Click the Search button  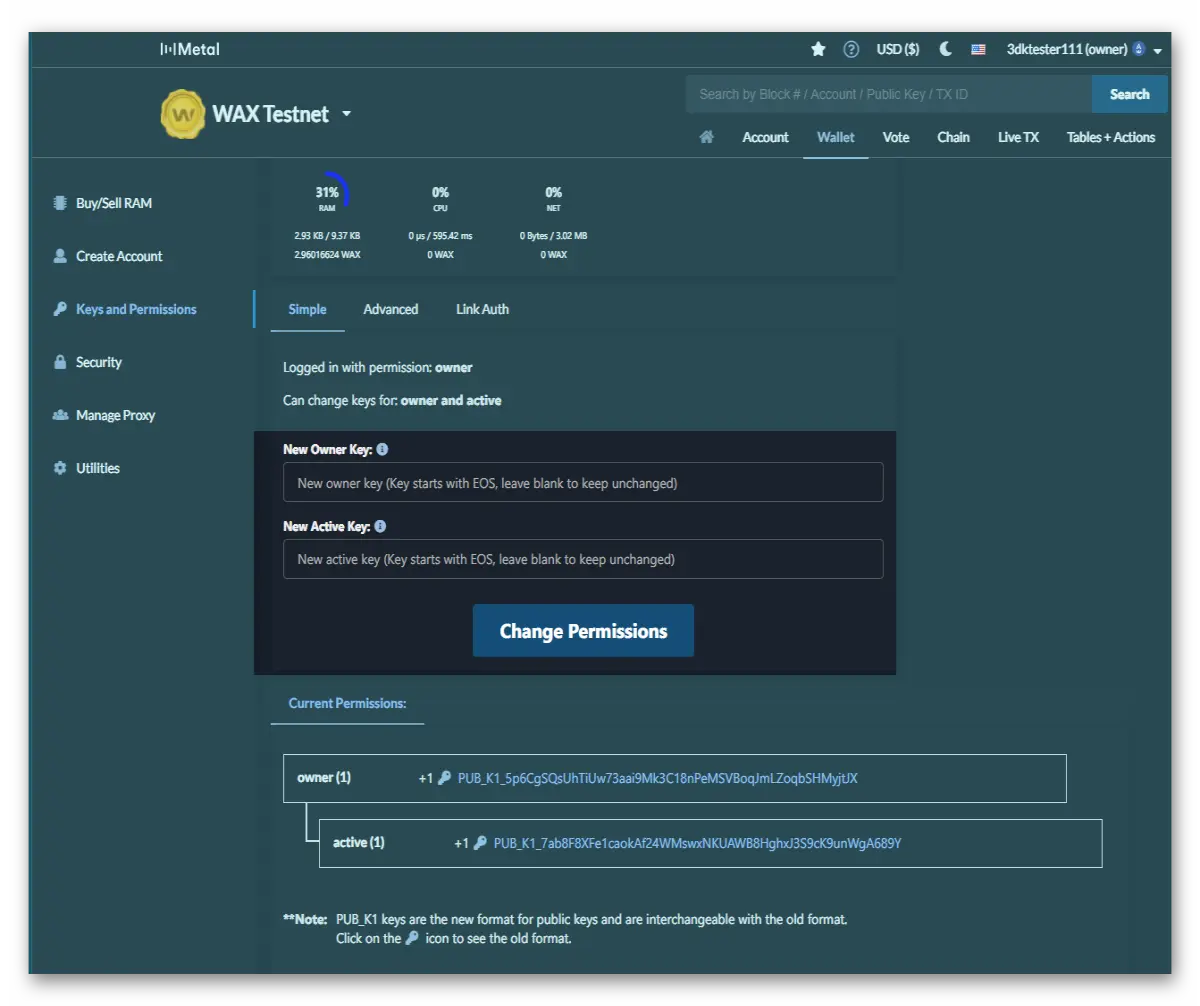click(x=1129, y=94)
